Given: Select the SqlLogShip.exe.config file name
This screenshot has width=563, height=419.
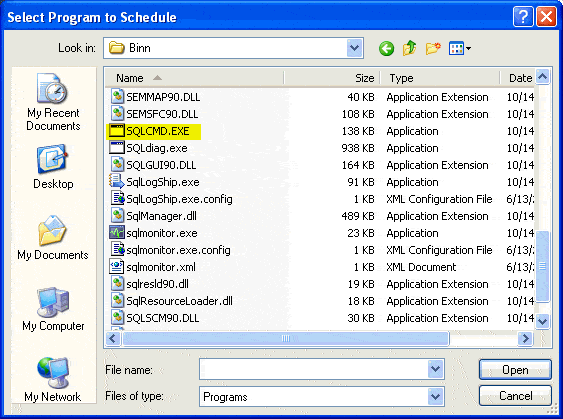Looking at the screenshot, I should pyautogui.click(x=179, y=199).
